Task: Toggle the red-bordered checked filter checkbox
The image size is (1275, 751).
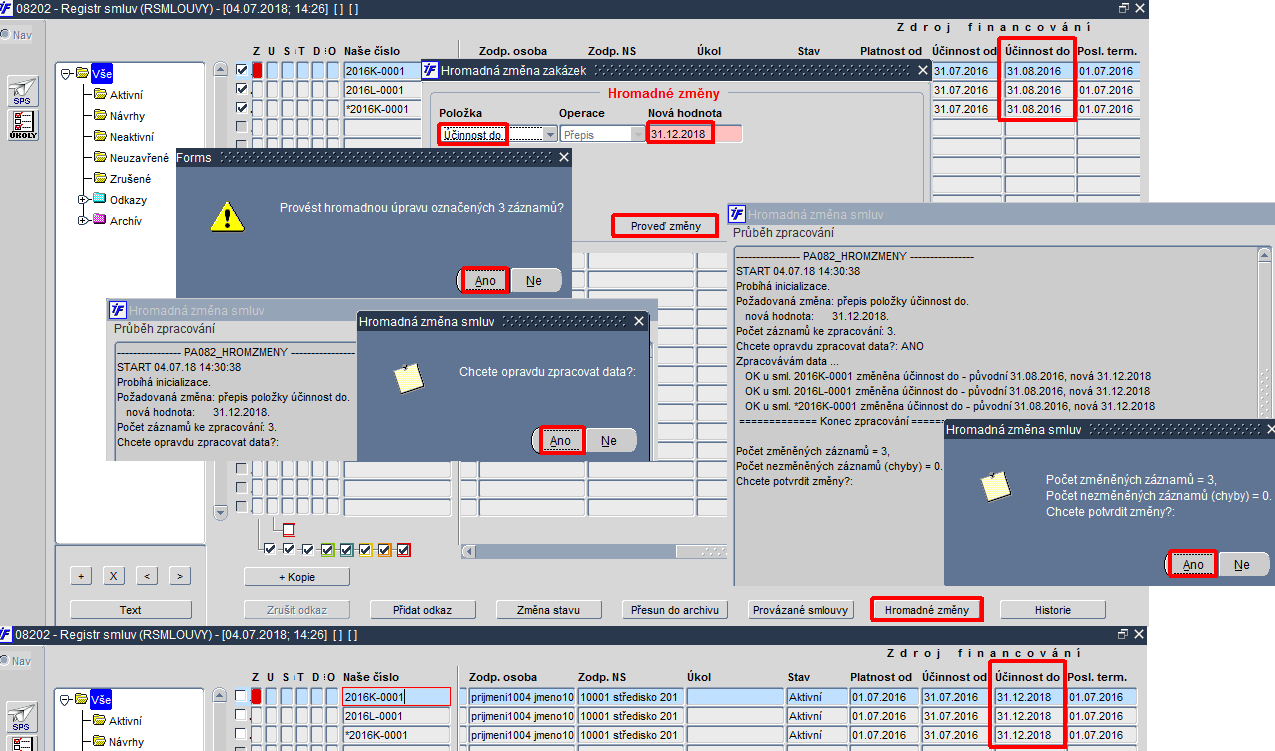Action: tap(403, 550)
